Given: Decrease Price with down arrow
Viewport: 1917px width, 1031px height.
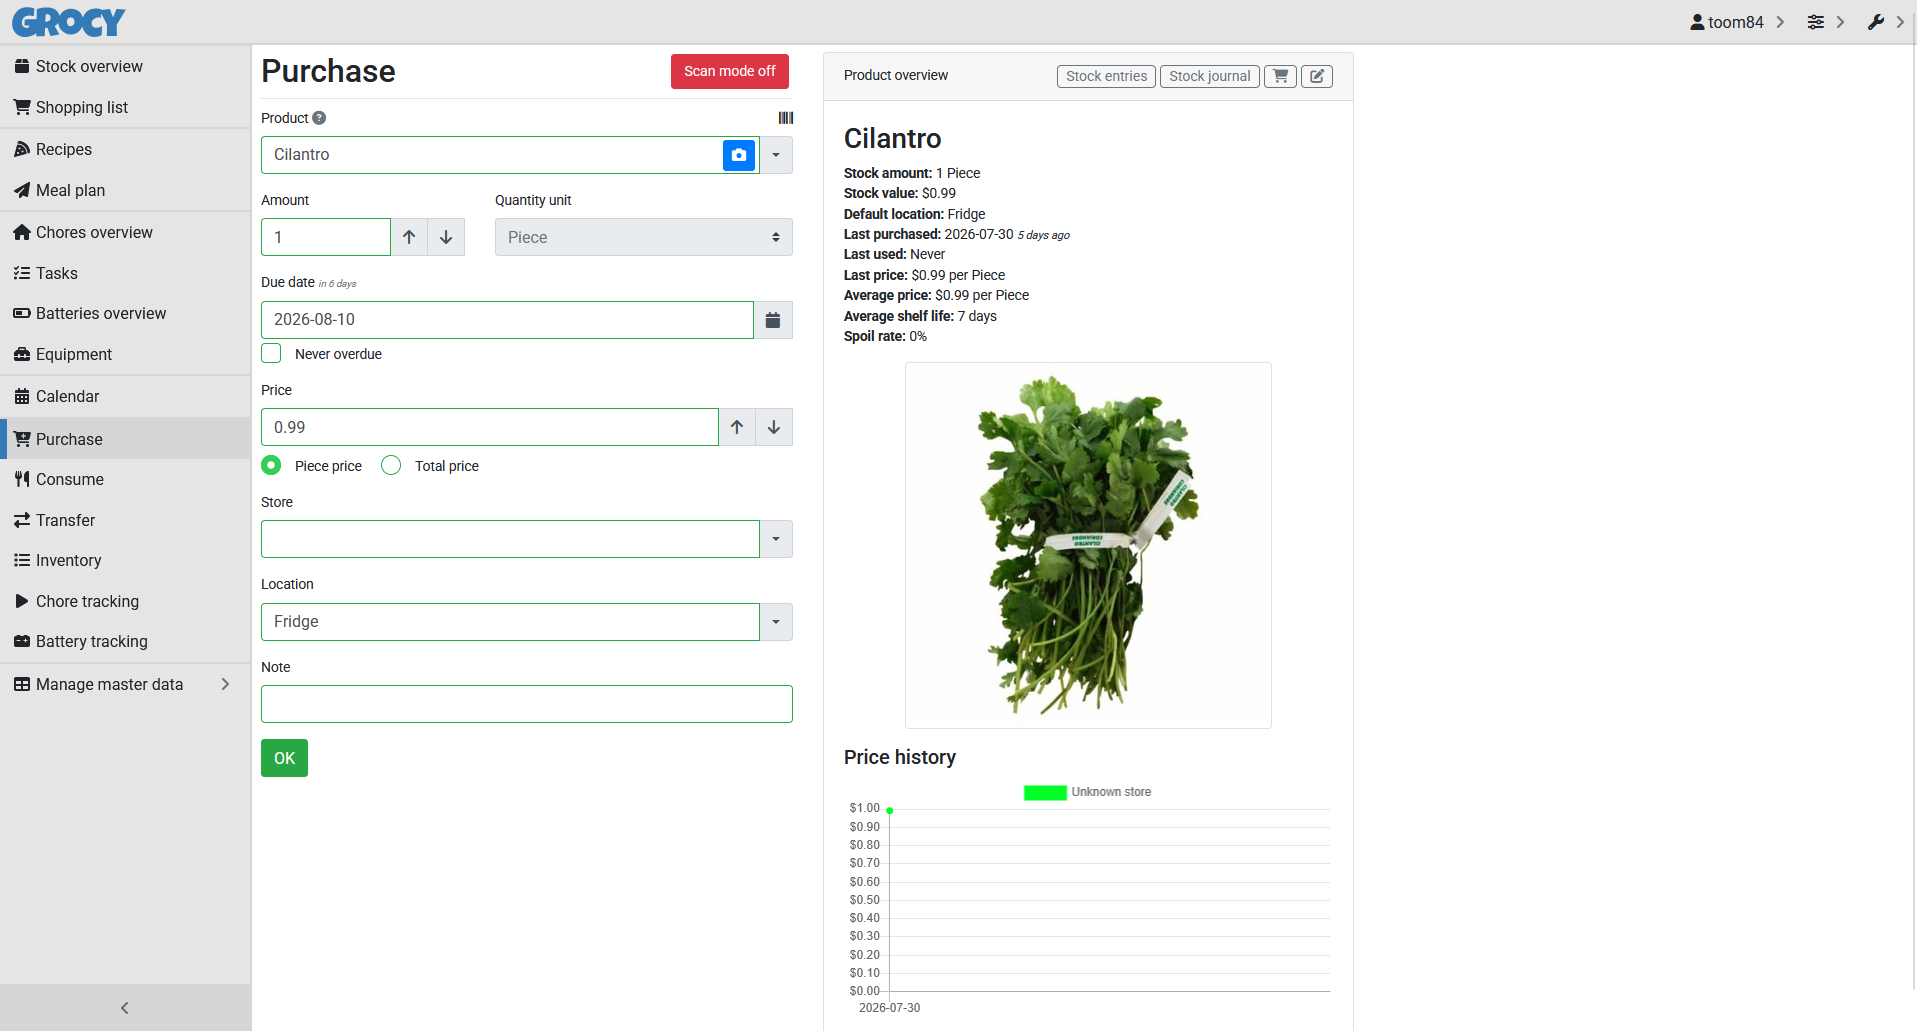Looking at the screenshot, I should [774, 427].
